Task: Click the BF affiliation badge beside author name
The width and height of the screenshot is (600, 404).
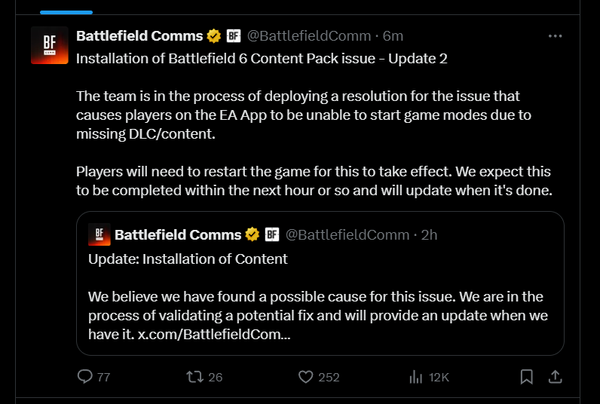Action: pos(232,37)
